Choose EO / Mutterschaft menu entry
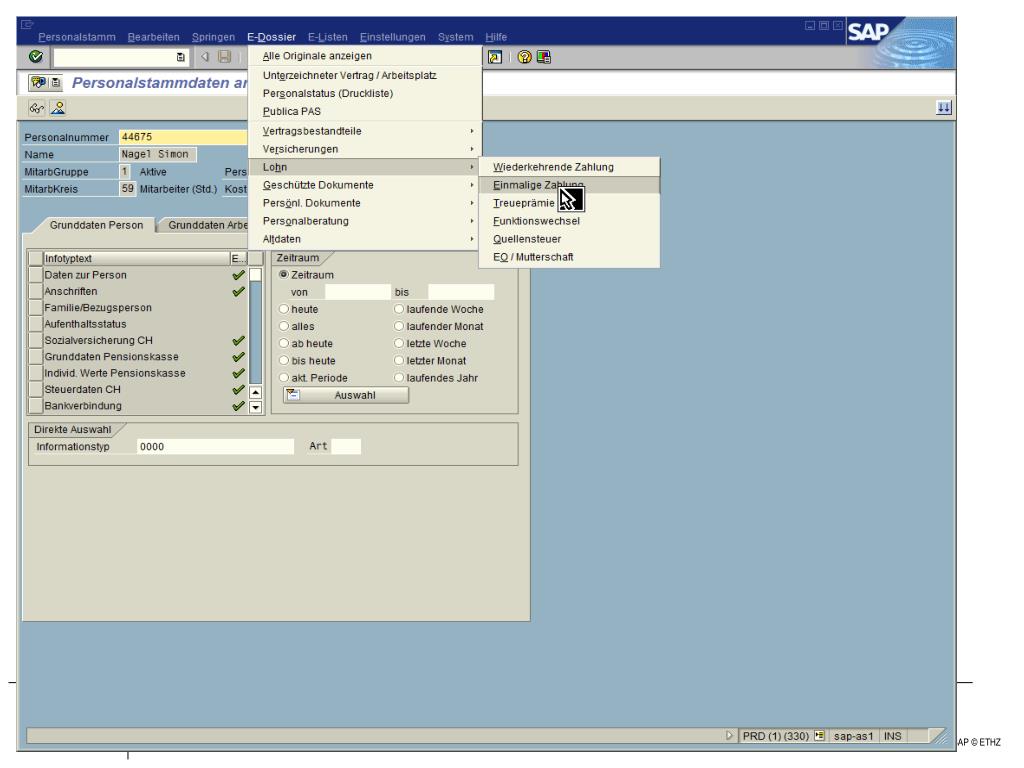The height and width of the screenshot is (768, 1024). 569,257
